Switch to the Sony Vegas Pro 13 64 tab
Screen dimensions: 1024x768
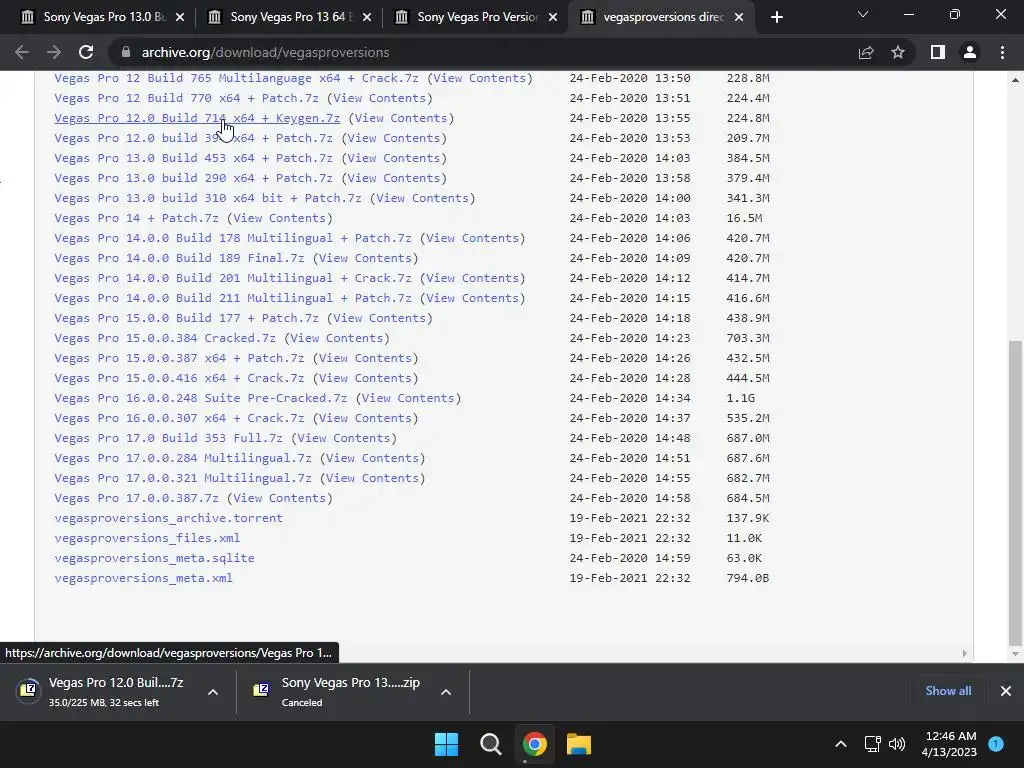point(287,18)
